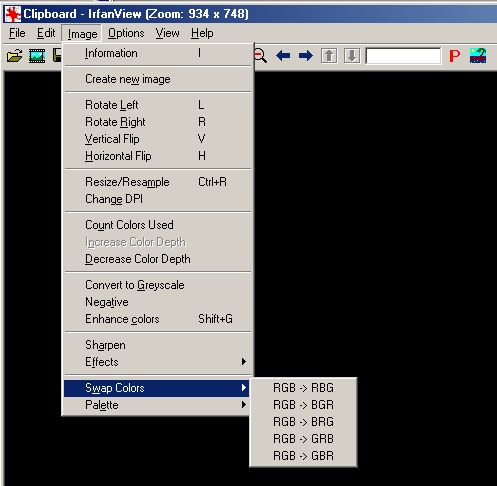
Task: Click the red P properties icon
Action: [x=454, y=56]
